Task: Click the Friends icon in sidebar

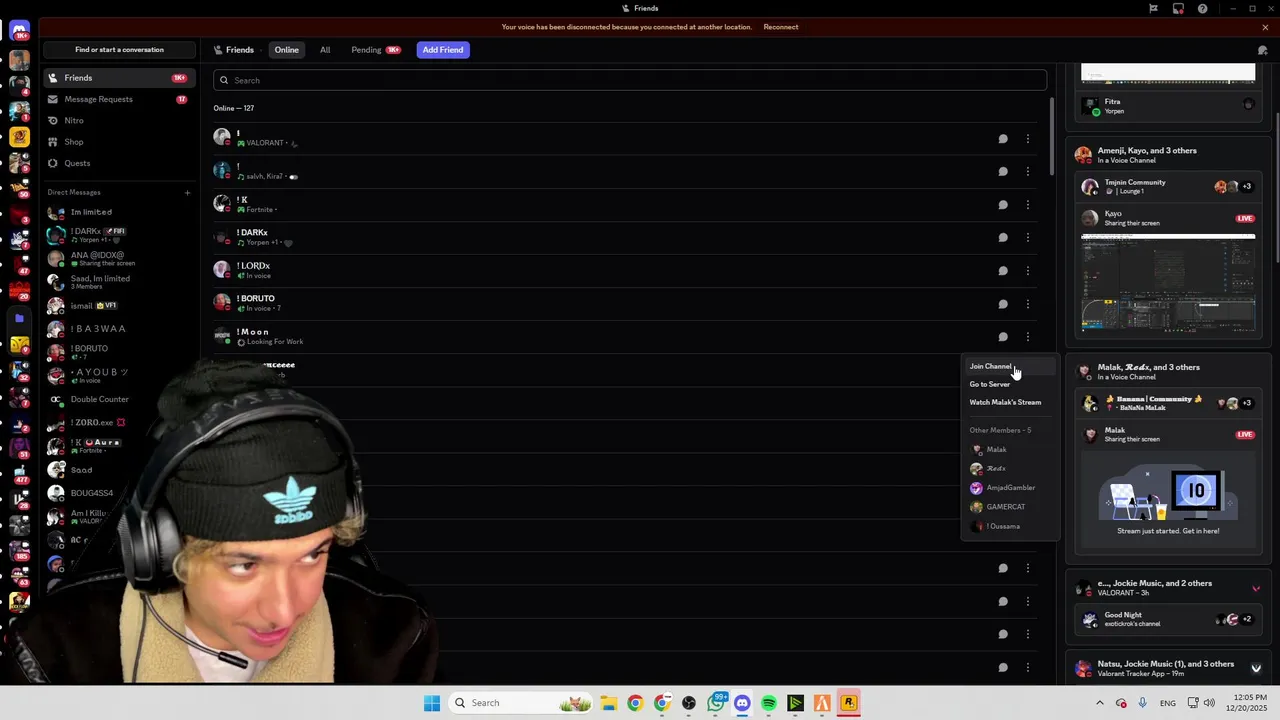Action: [53, 78]
